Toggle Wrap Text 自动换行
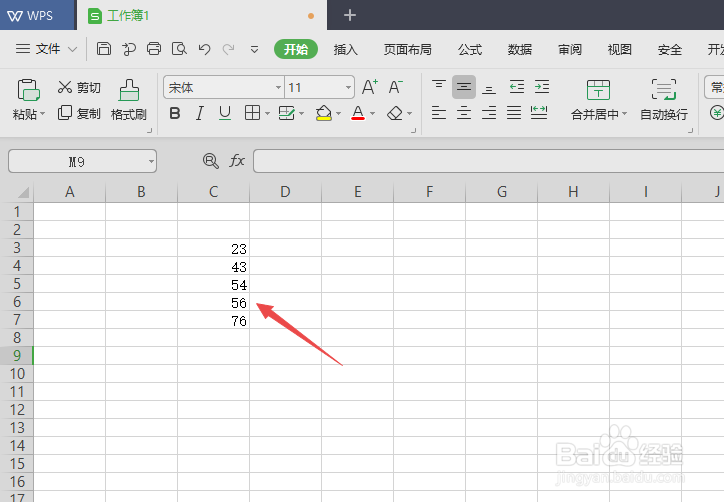 click(x=664, y=100)
